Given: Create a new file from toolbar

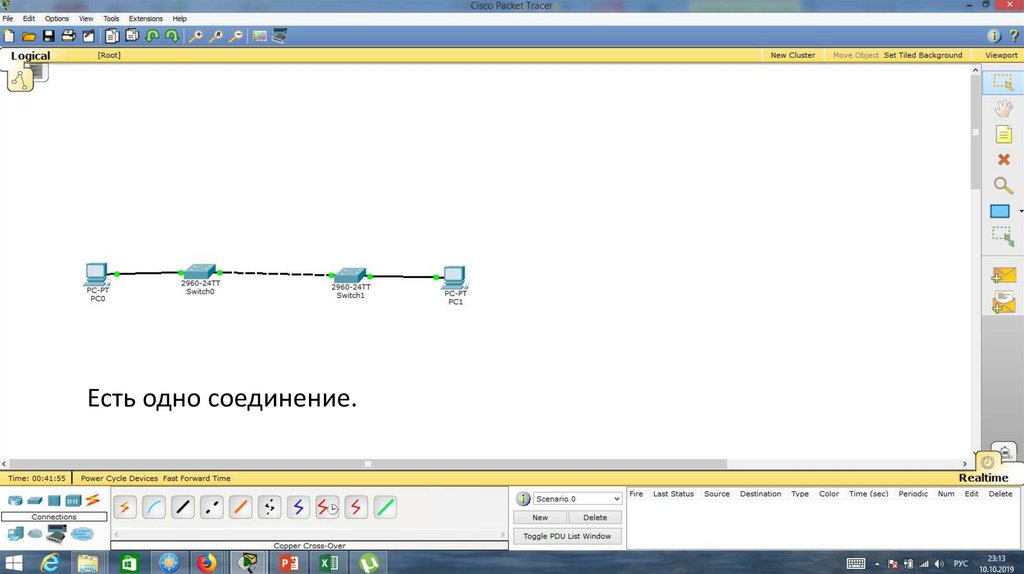Looking at the screenshot, I should (x=9, y=36).
